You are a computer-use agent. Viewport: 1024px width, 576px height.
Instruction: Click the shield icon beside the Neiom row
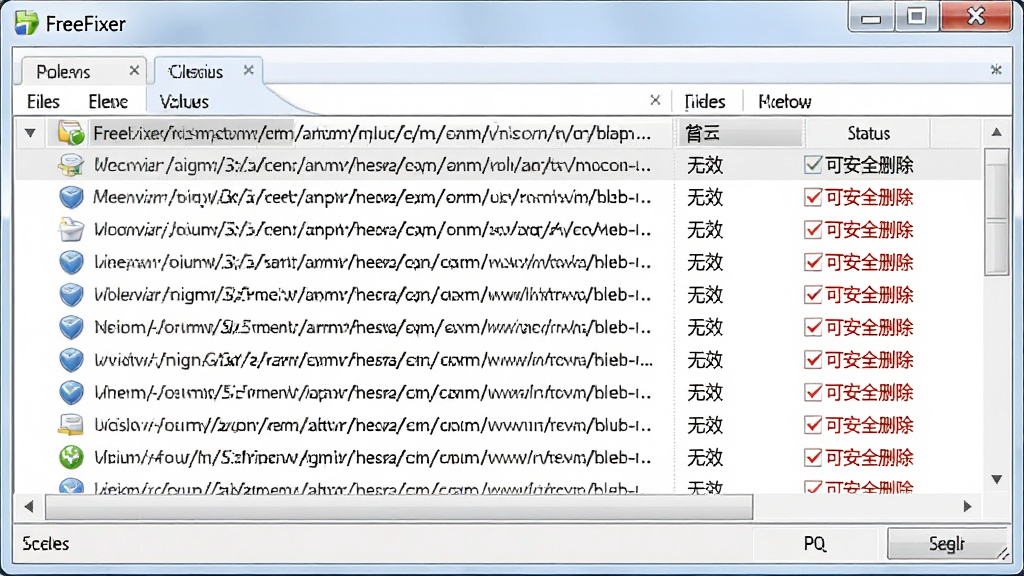tap(71, 327)
